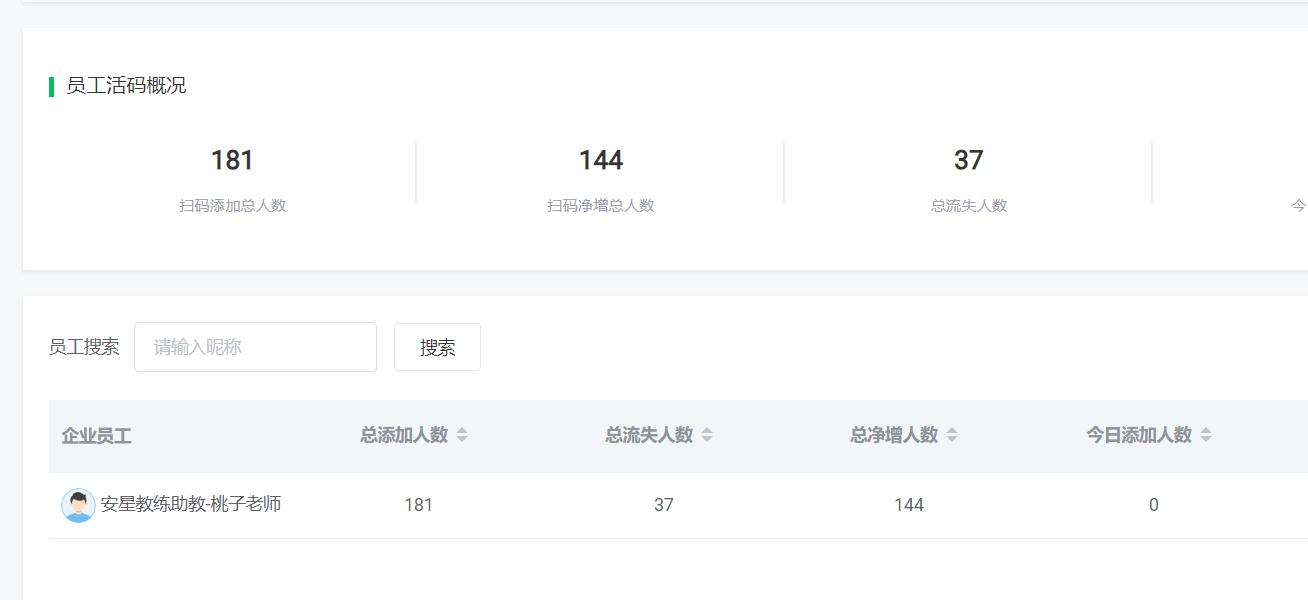This screenshot has width=1308, height=600.
Task: Click table cell value 181
Action: [x=418, y=505]
